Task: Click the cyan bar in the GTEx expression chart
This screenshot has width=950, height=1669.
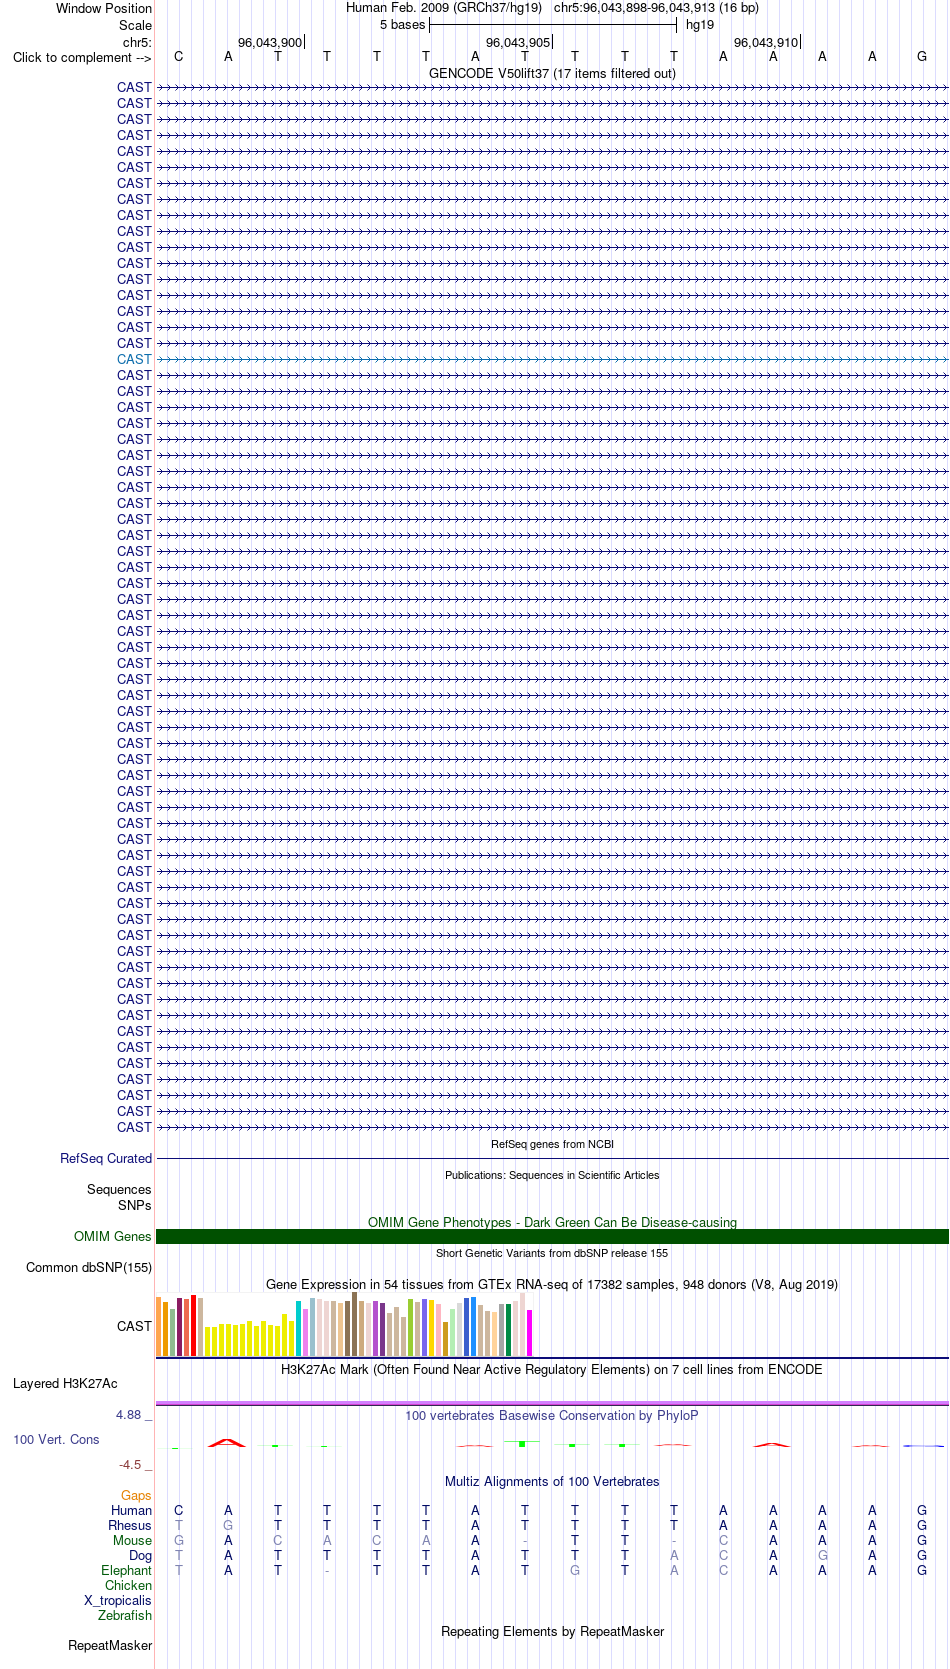Action: [x=299, y=1328]
